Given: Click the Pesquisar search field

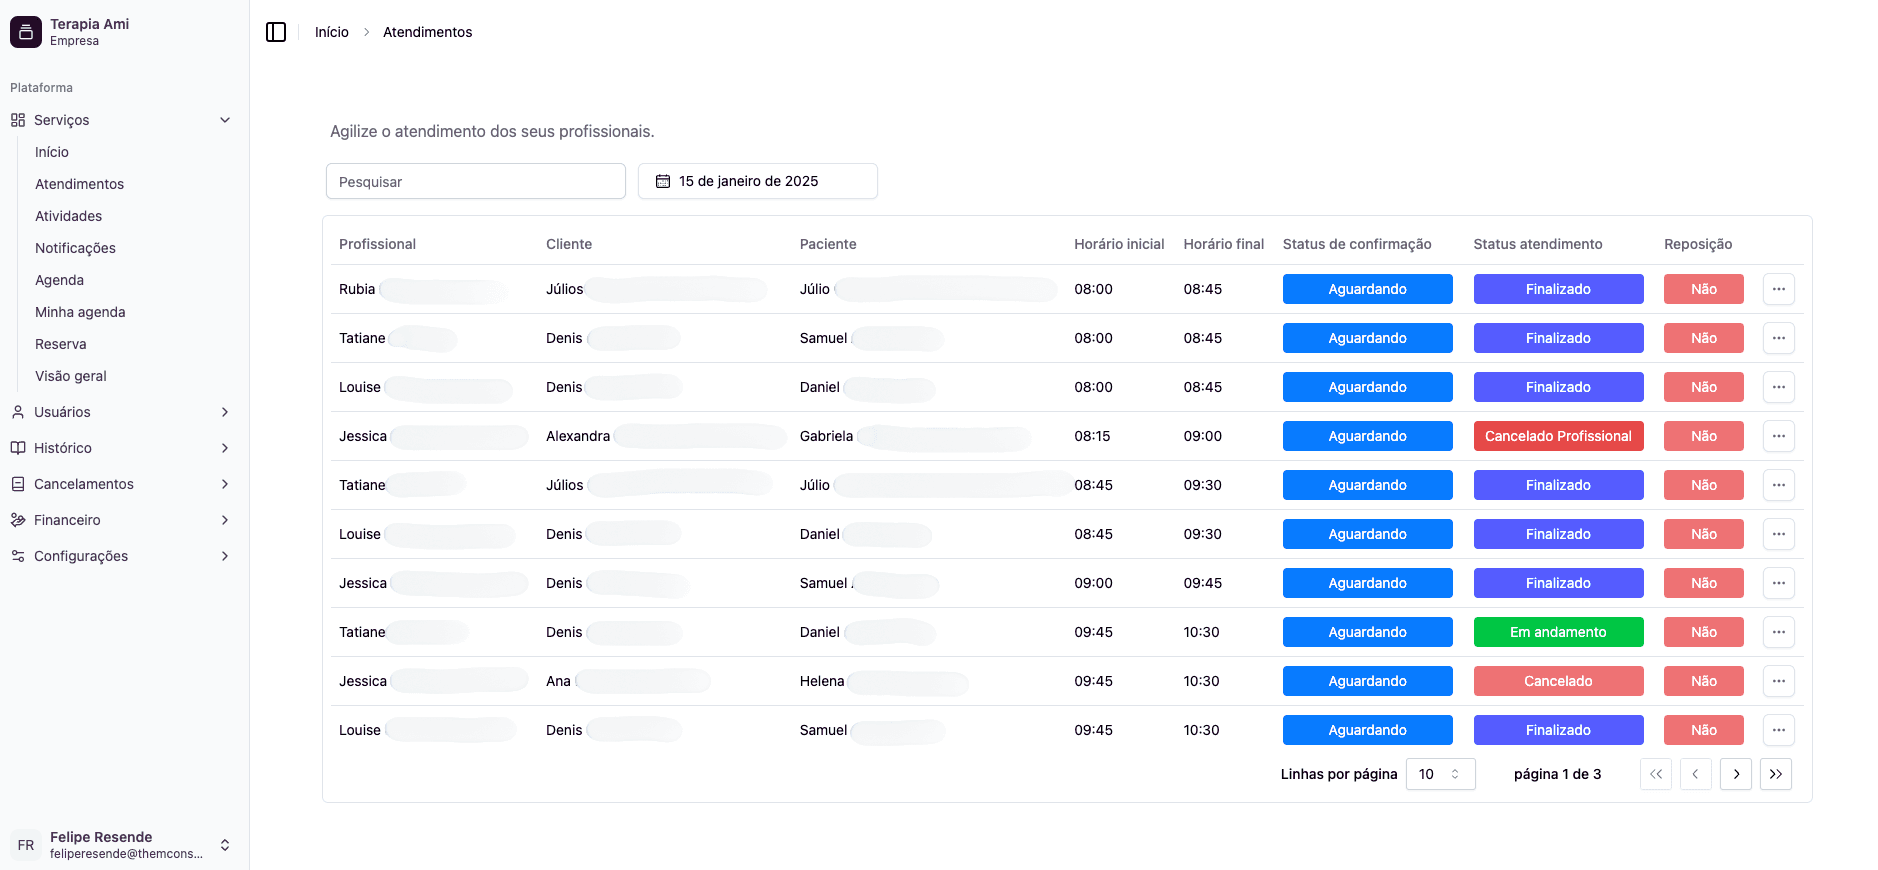Looking at the screenshot, I should (476, 181).
